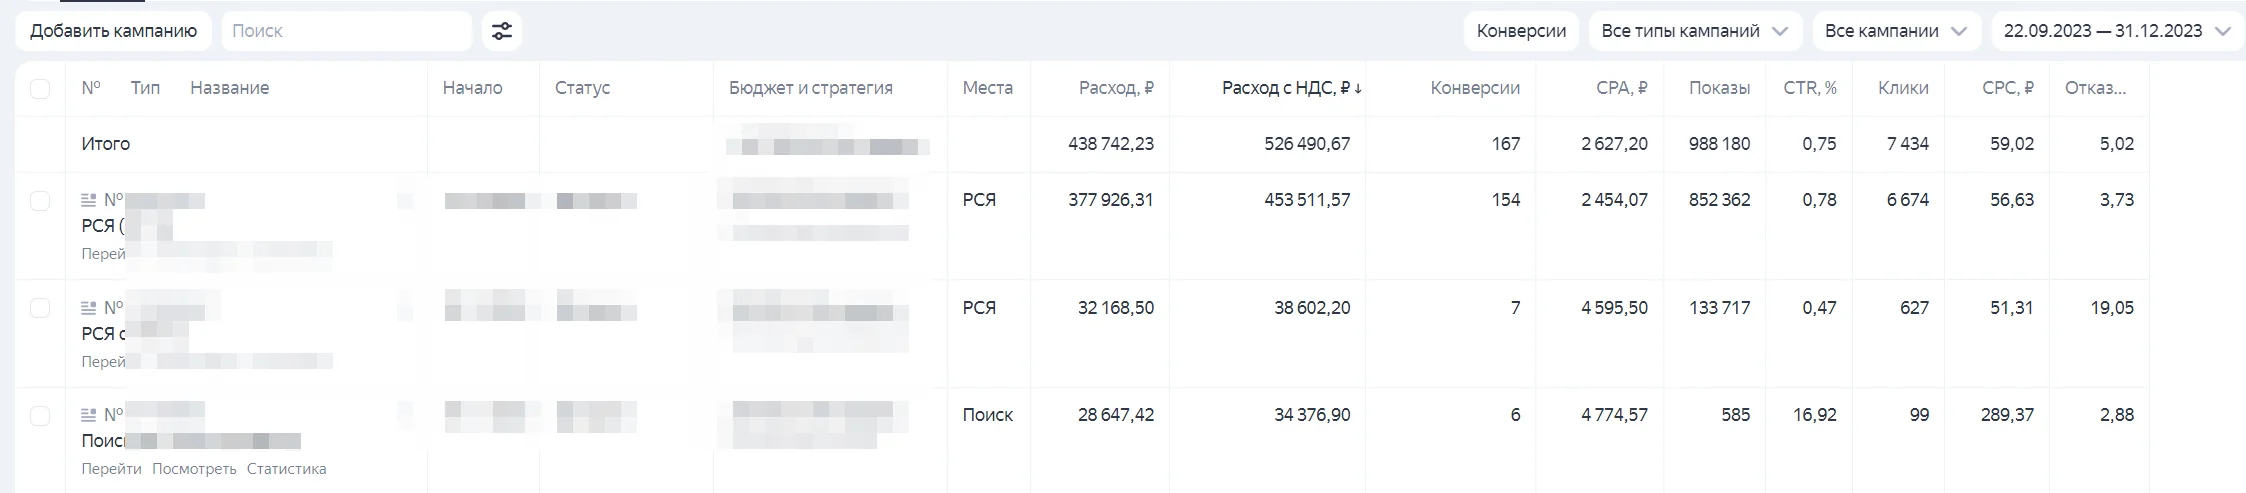Click Добавить кампанию button
The height and width of the screenshot is (493, 2246).
tap(113, 31)
